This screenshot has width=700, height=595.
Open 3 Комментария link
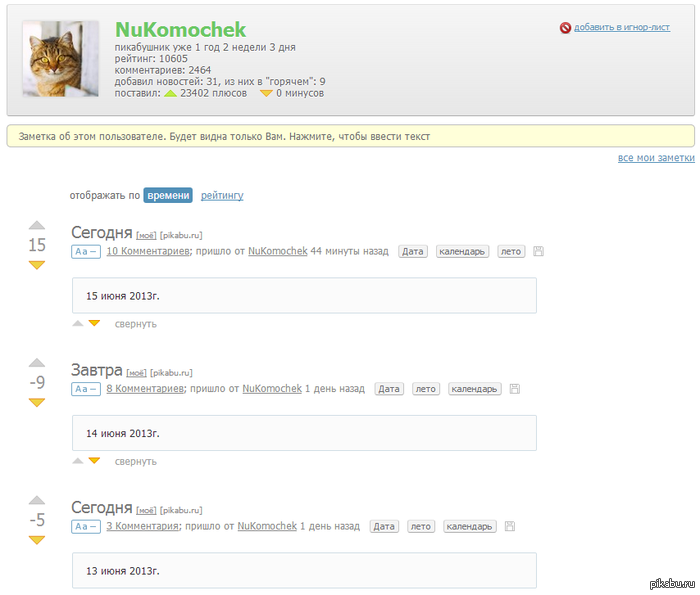point(143,526)
